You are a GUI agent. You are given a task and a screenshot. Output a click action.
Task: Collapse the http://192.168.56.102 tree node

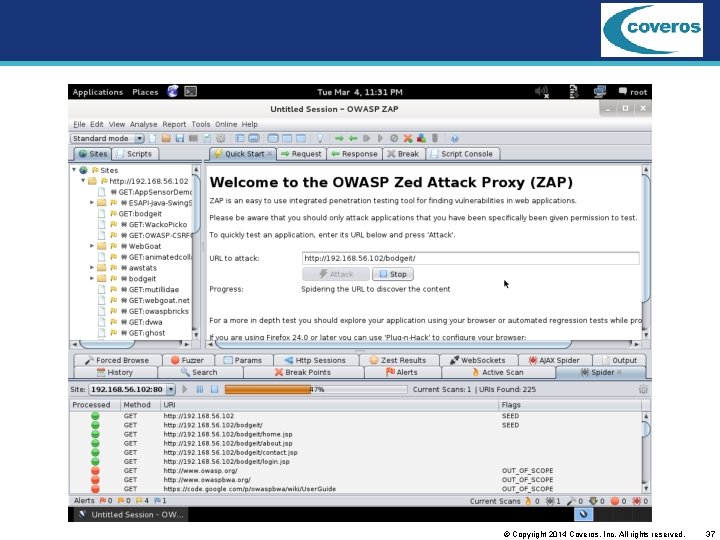click(x=83, y=181)
